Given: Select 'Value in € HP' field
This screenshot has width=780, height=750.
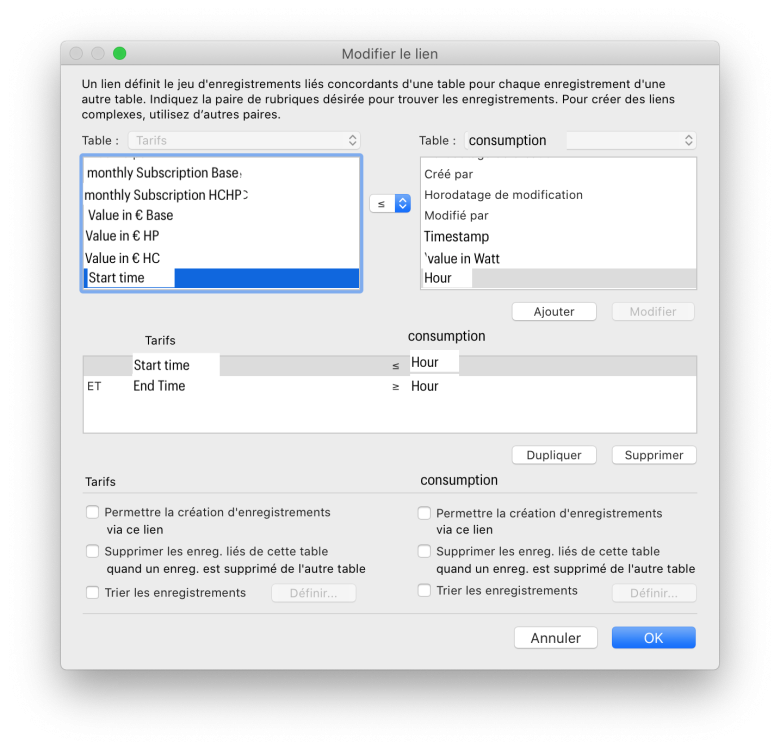Looking at the screenshot, I should coord(122,236).
